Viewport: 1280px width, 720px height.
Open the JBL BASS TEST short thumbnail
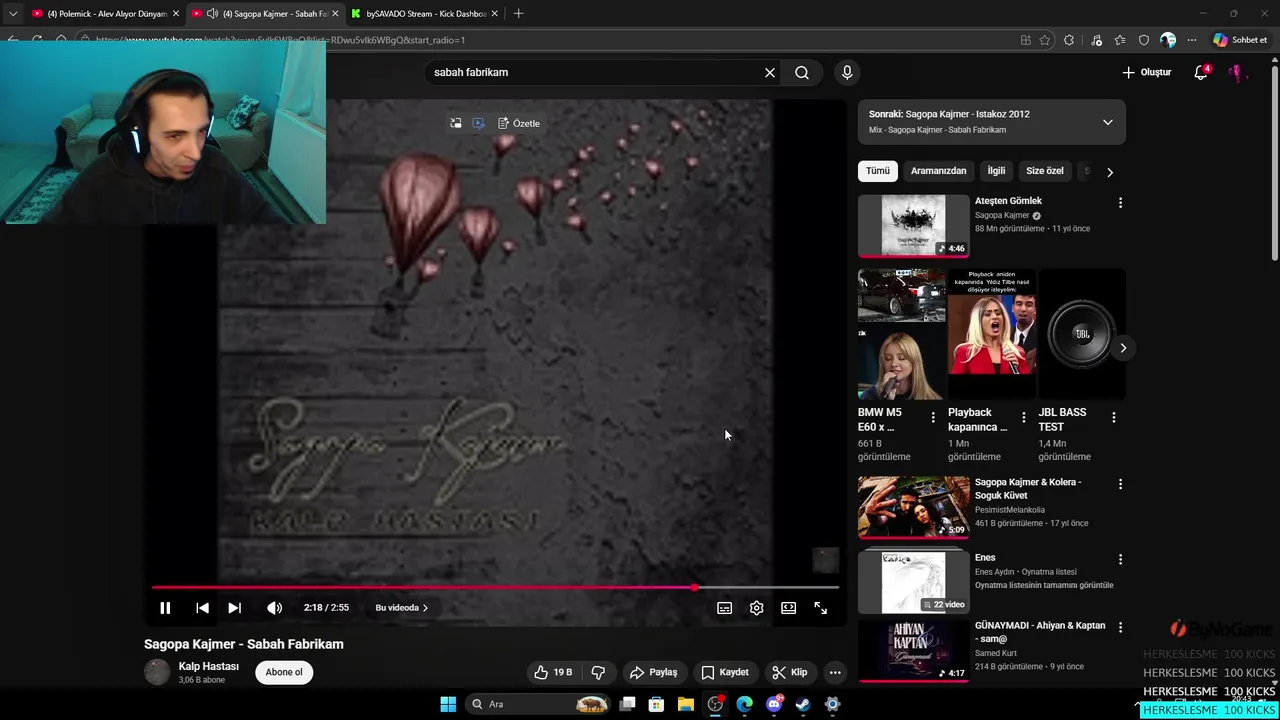[1082, 334]
